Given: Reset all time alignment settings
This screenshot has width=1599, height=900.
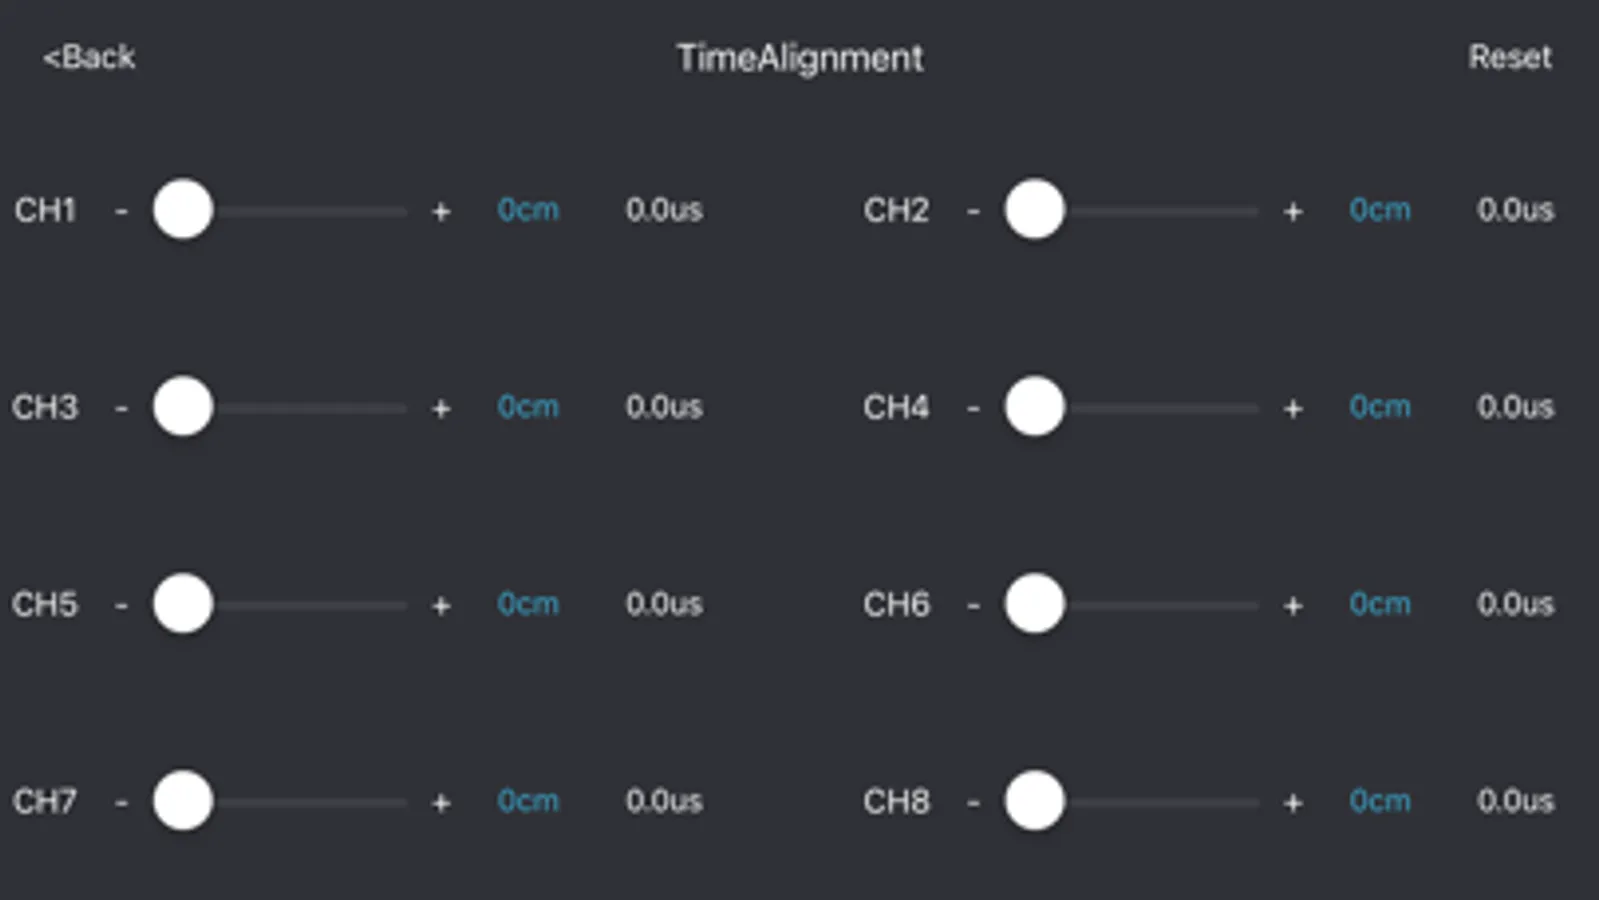Looking at the screenshot, I should click(x=1512, y=57).
